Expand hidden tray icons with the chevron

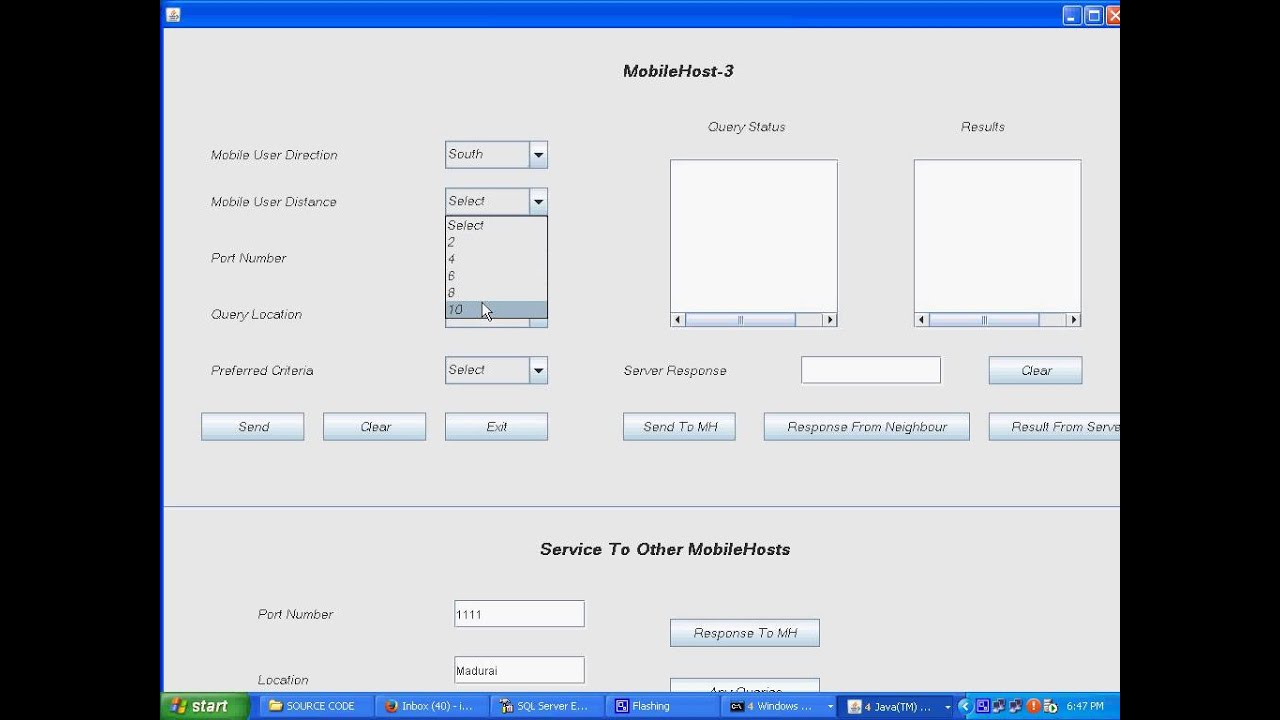[x=965, y=706]
